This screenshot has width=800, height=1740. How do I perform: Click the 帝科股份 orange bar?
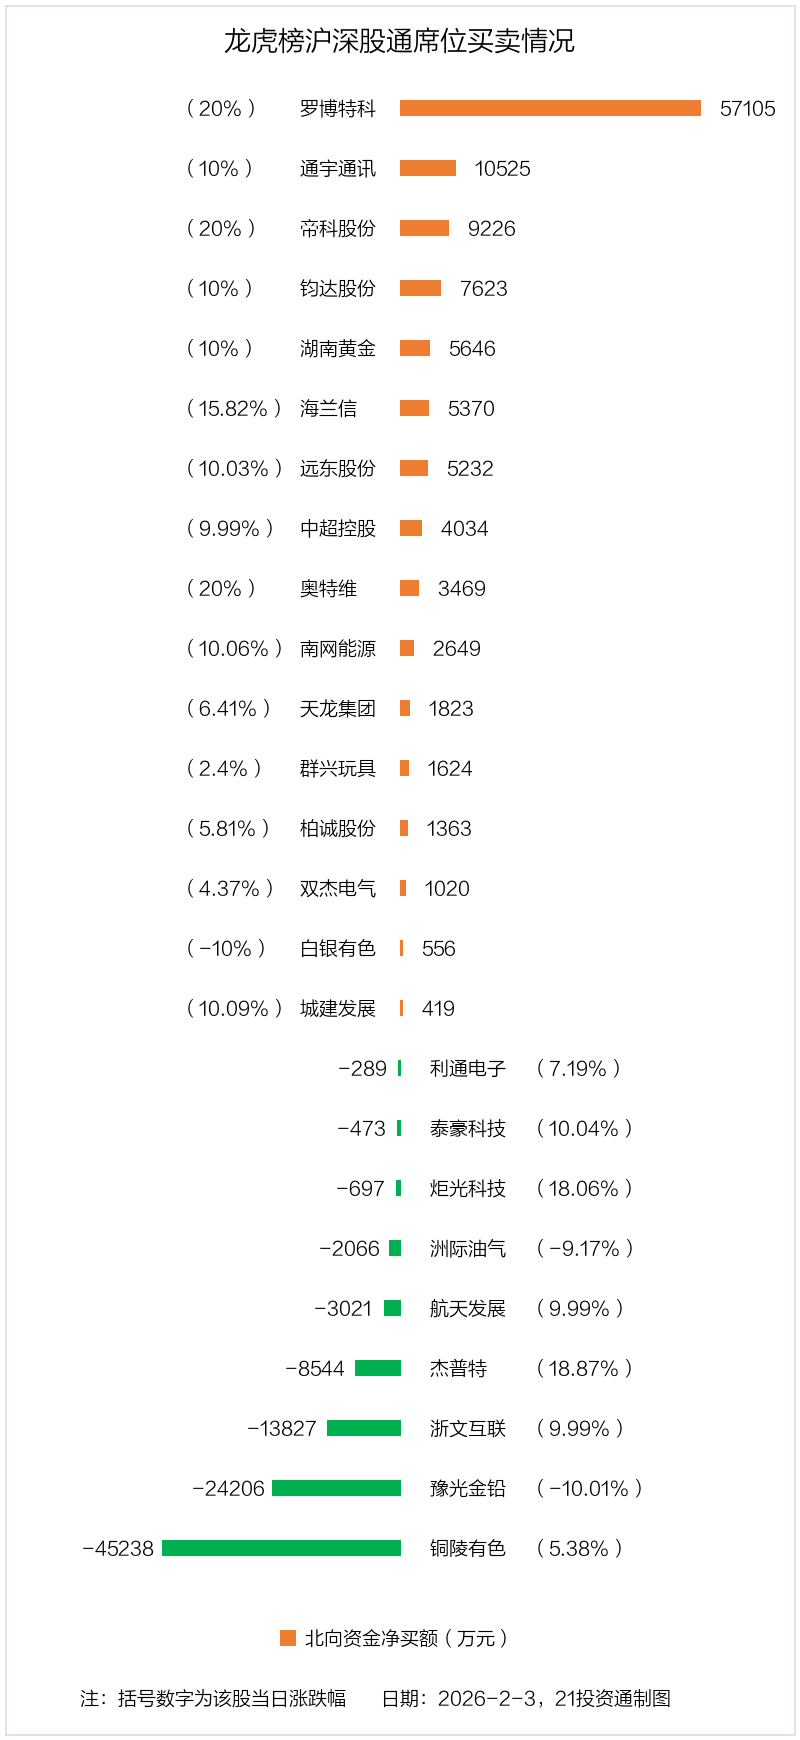click(424, 228)
